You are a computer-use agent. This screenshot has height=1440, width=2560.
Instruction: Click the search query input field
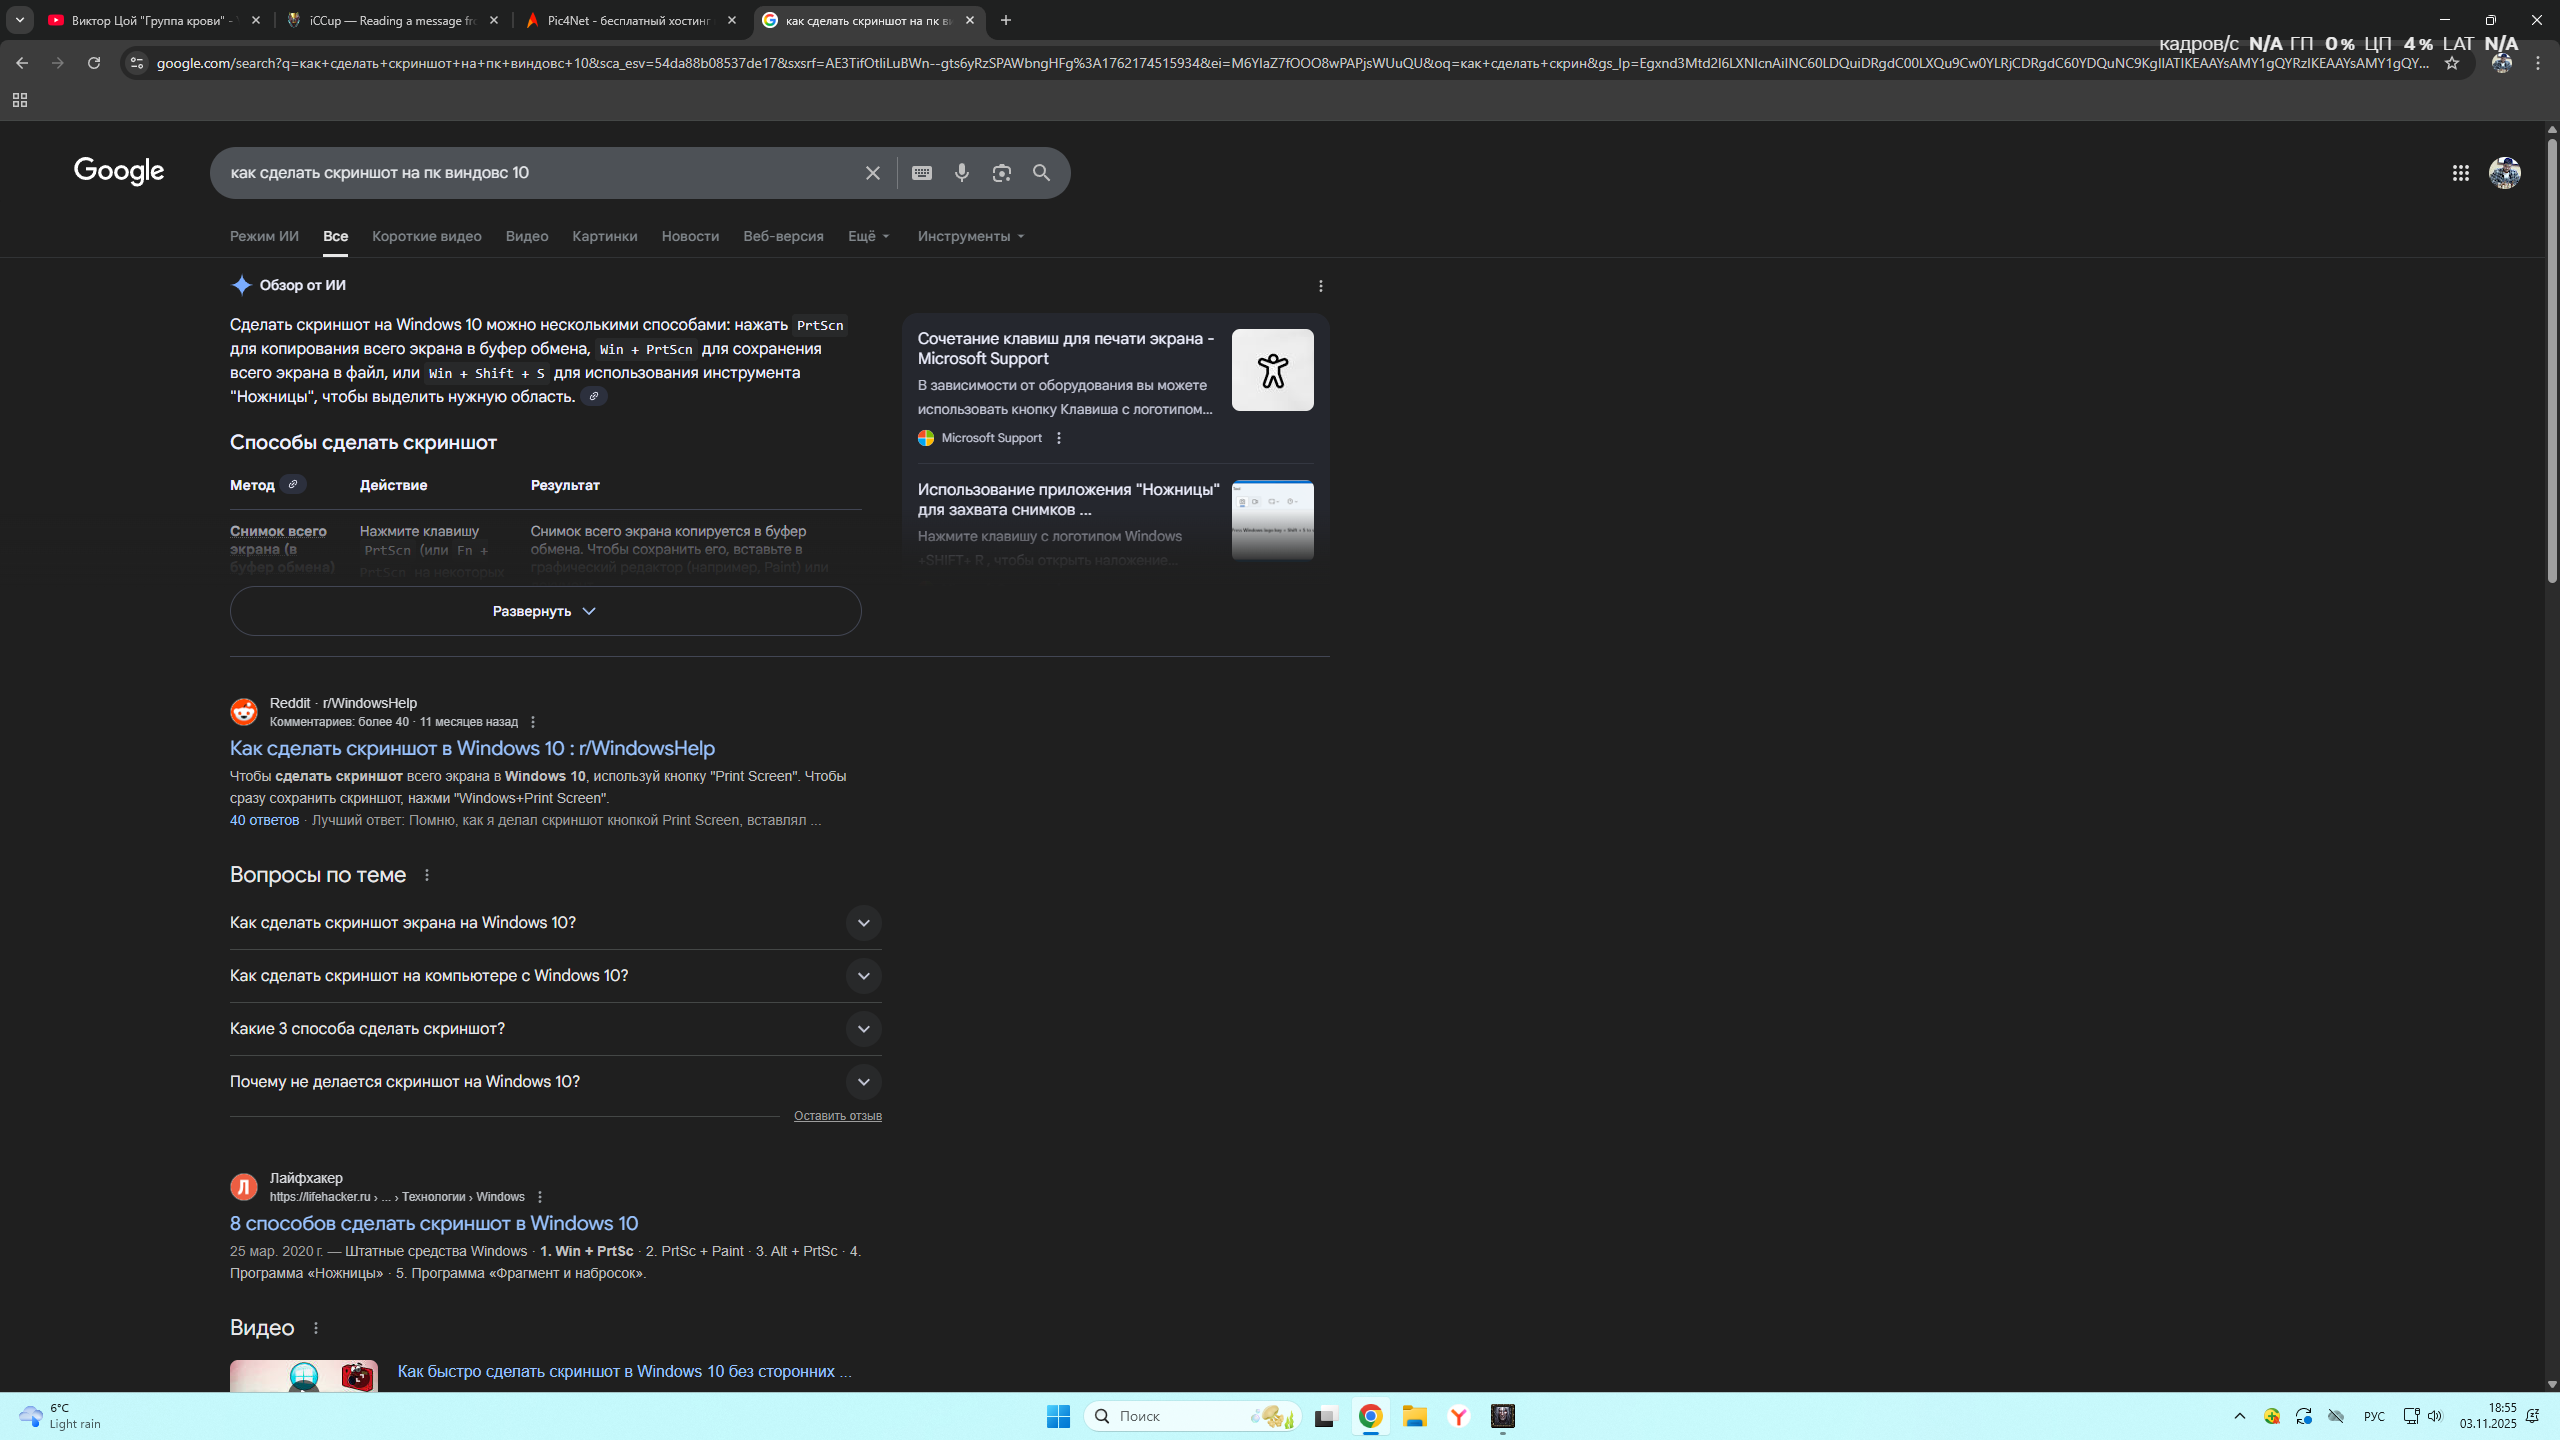pyautogui.click(x=540, y=173)
